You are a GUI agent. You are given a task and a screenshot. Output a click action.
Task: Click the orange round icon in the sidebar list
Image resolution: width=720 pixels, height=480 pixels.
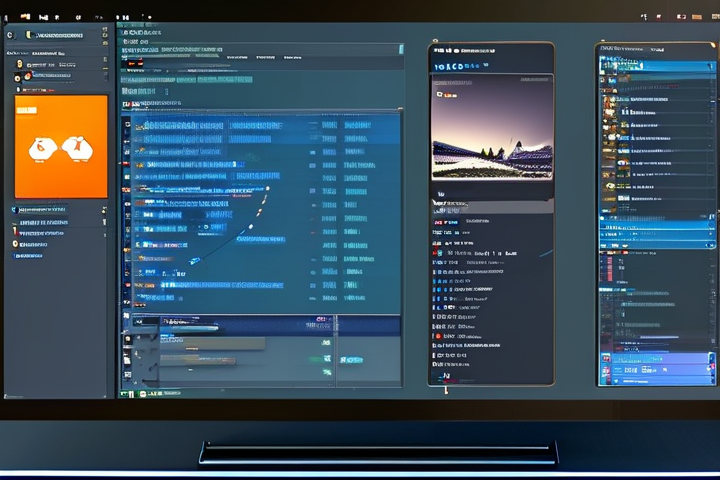17,77
